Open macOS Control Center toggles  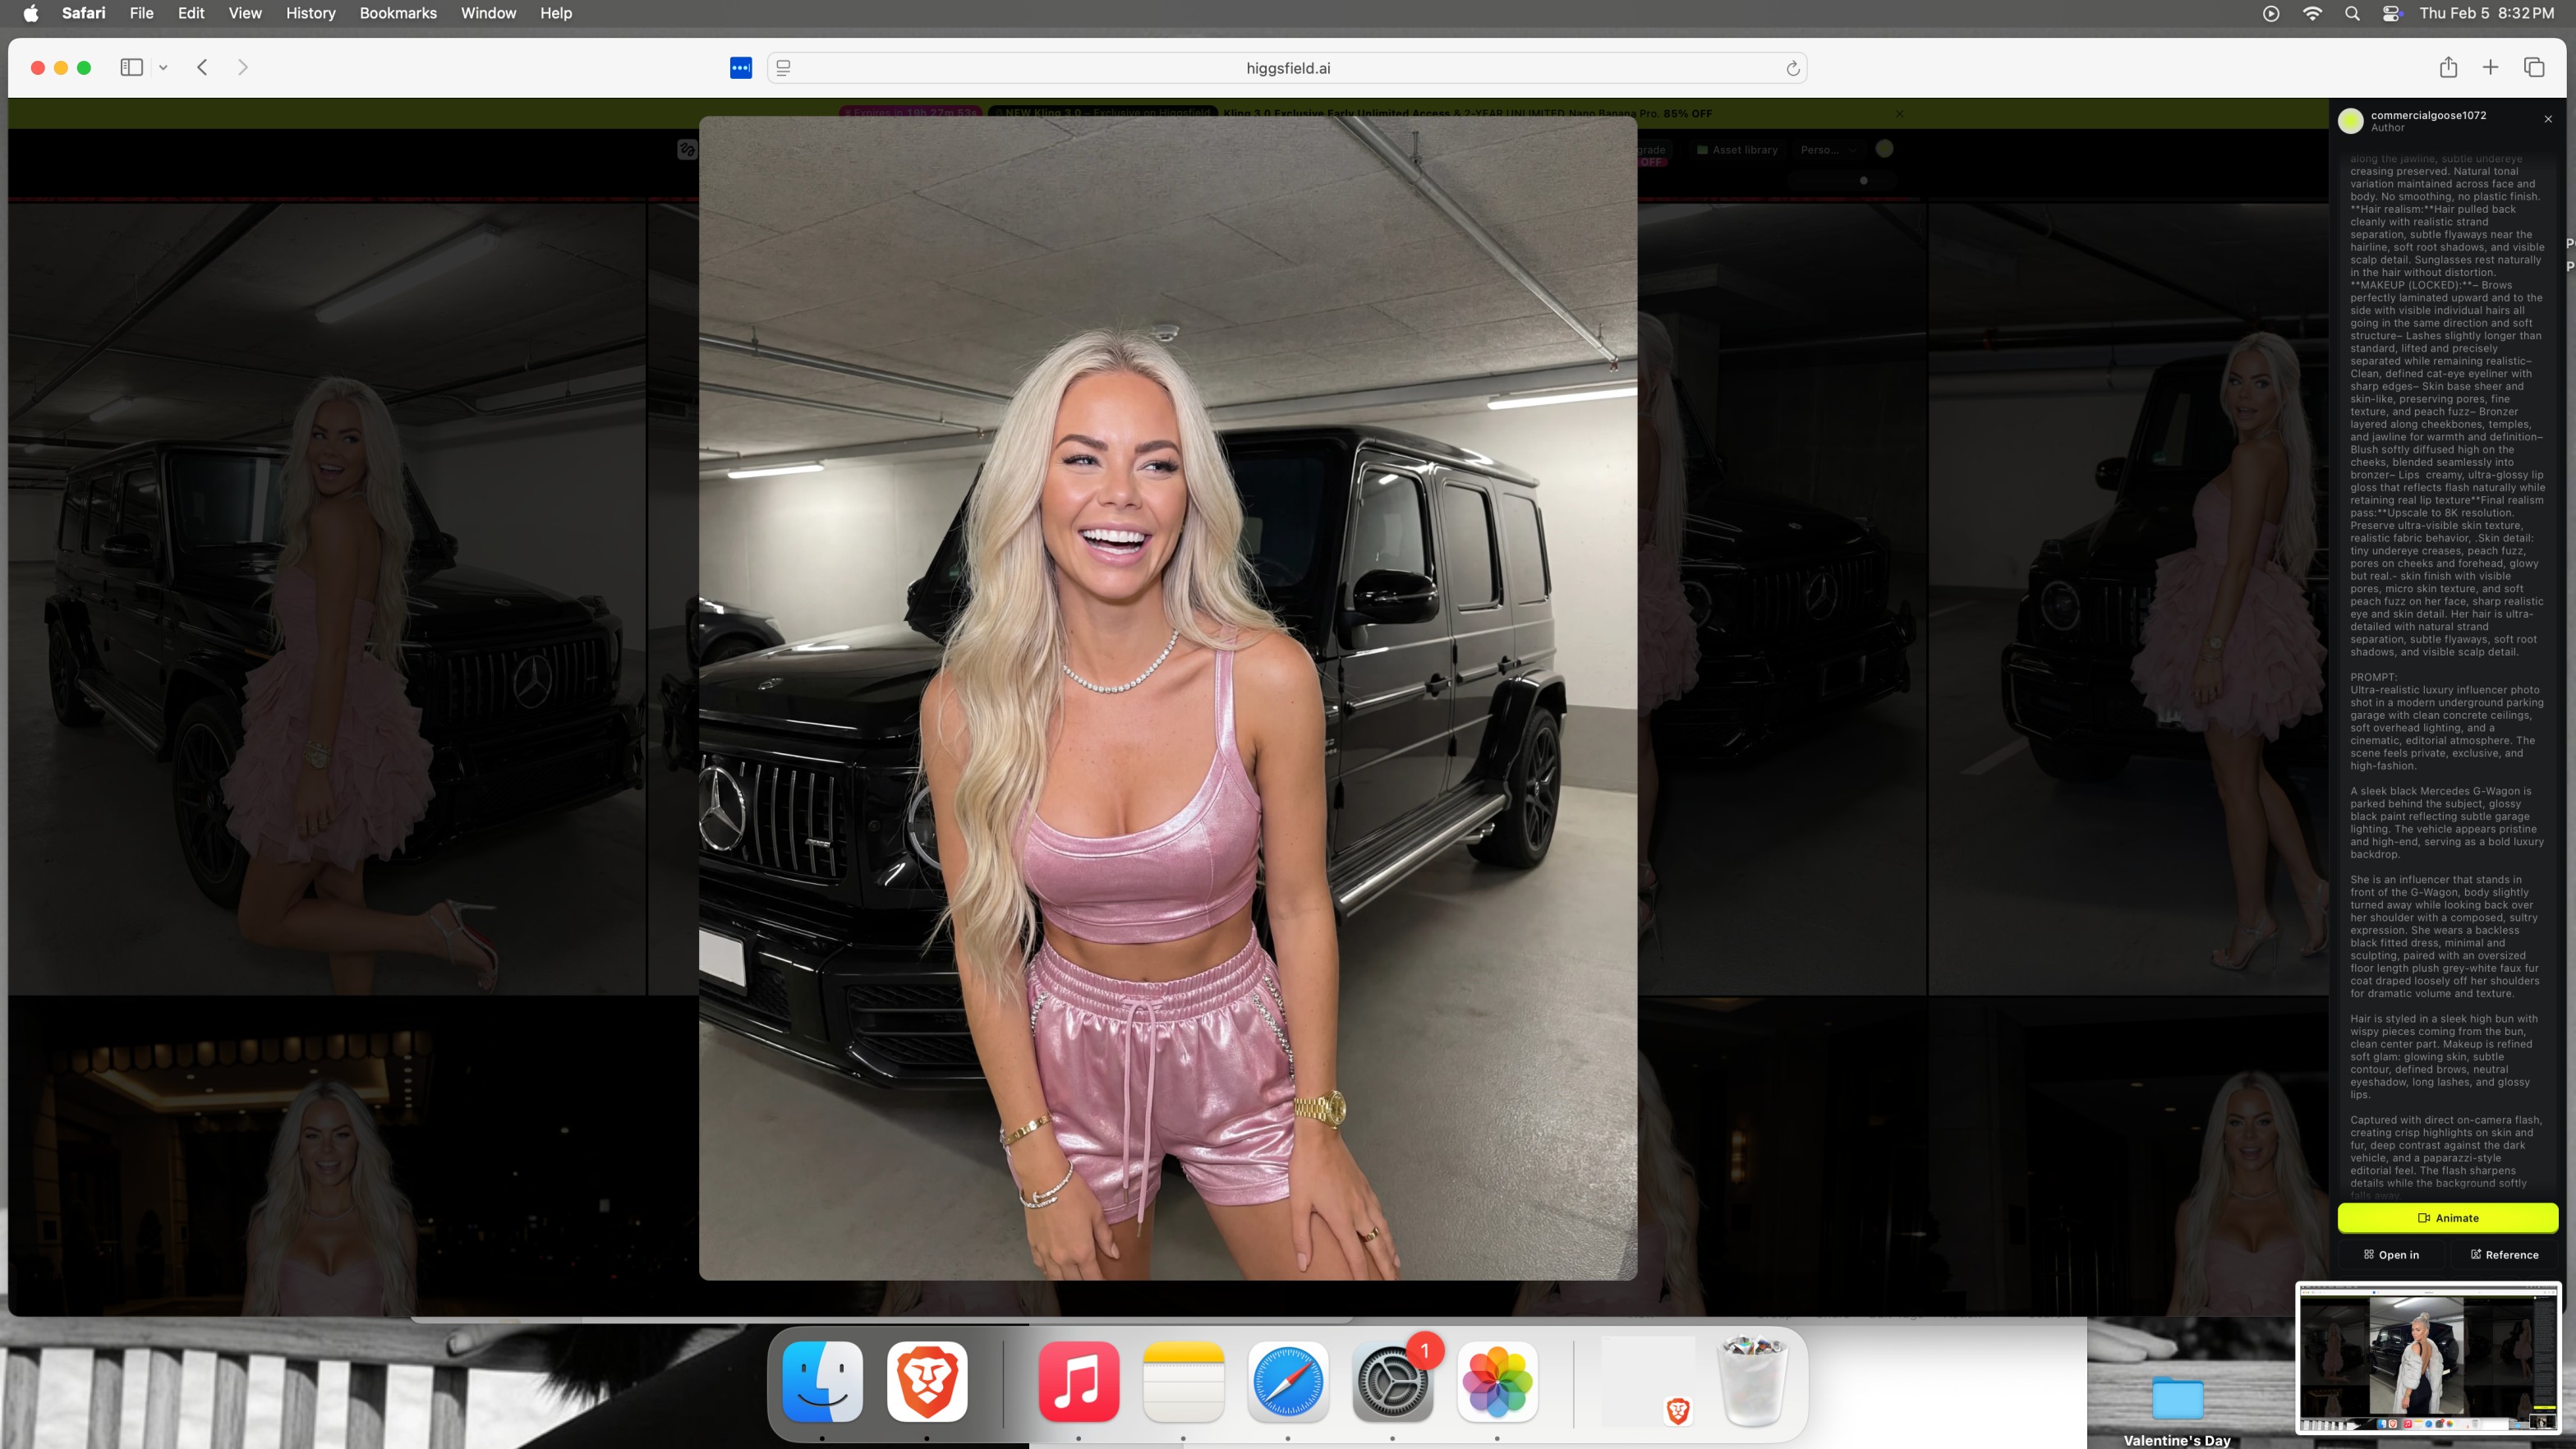point(2392,13)
